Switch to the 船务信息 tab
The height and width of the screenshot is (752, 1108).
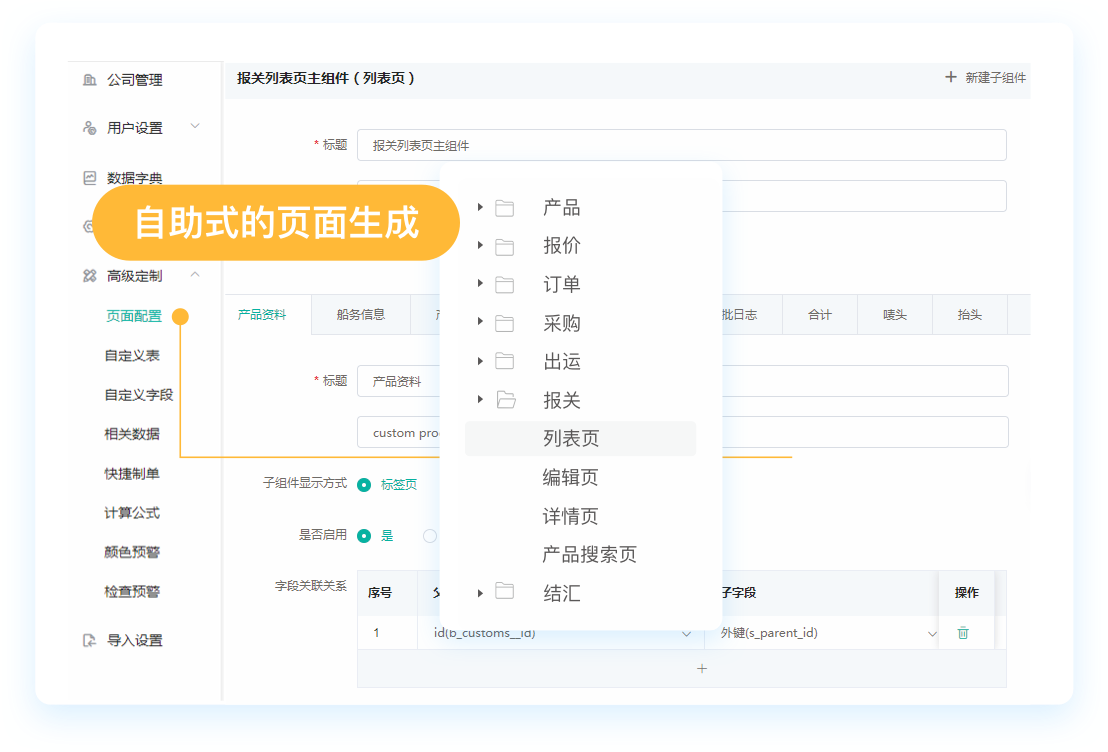pos(360,315)
